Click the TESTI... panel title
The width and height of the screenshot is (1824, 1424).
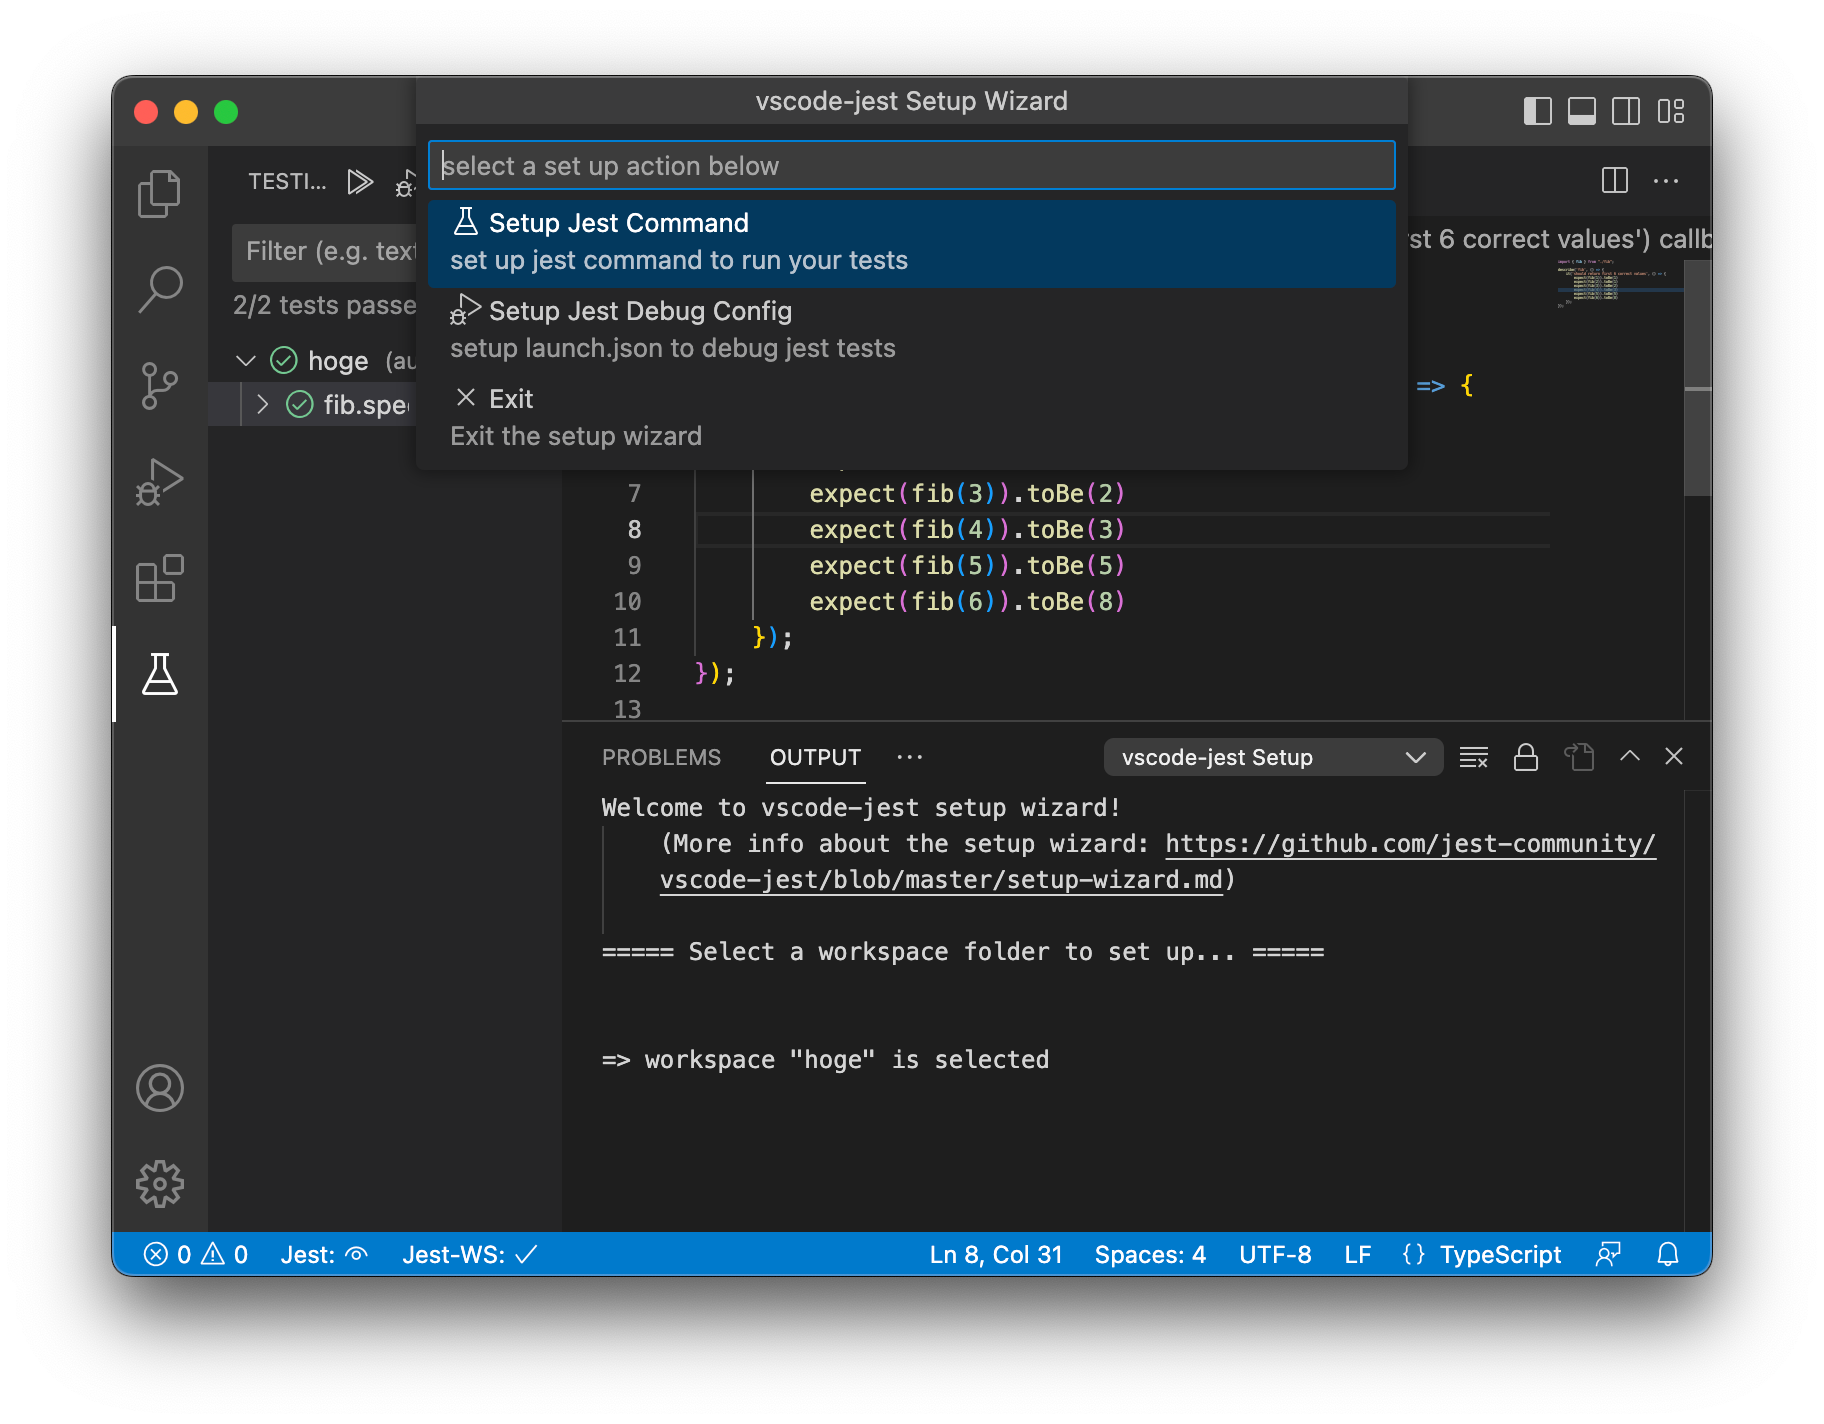point(287,182)
